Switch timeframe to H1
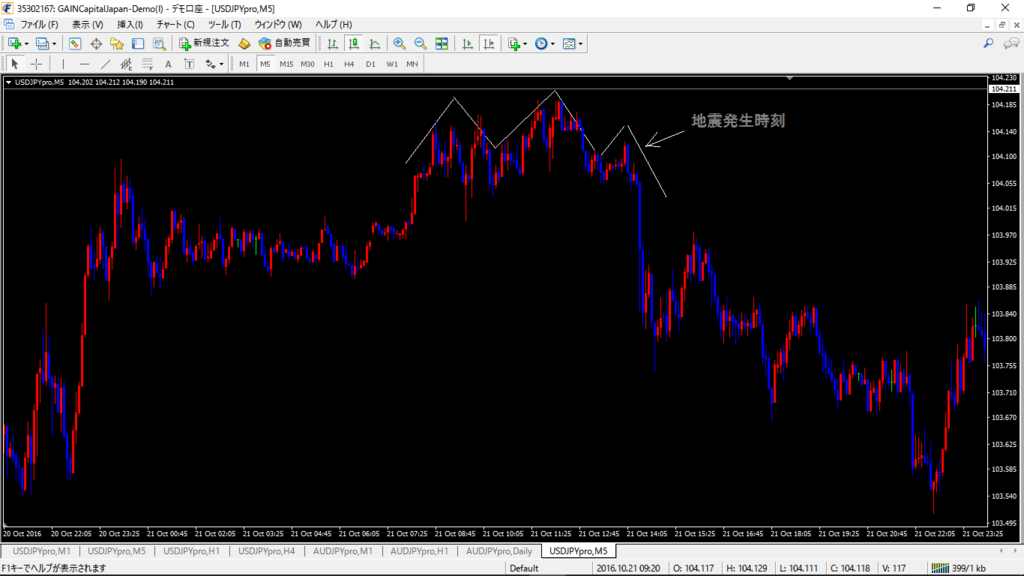1024x576 pixels. [328, 64]
